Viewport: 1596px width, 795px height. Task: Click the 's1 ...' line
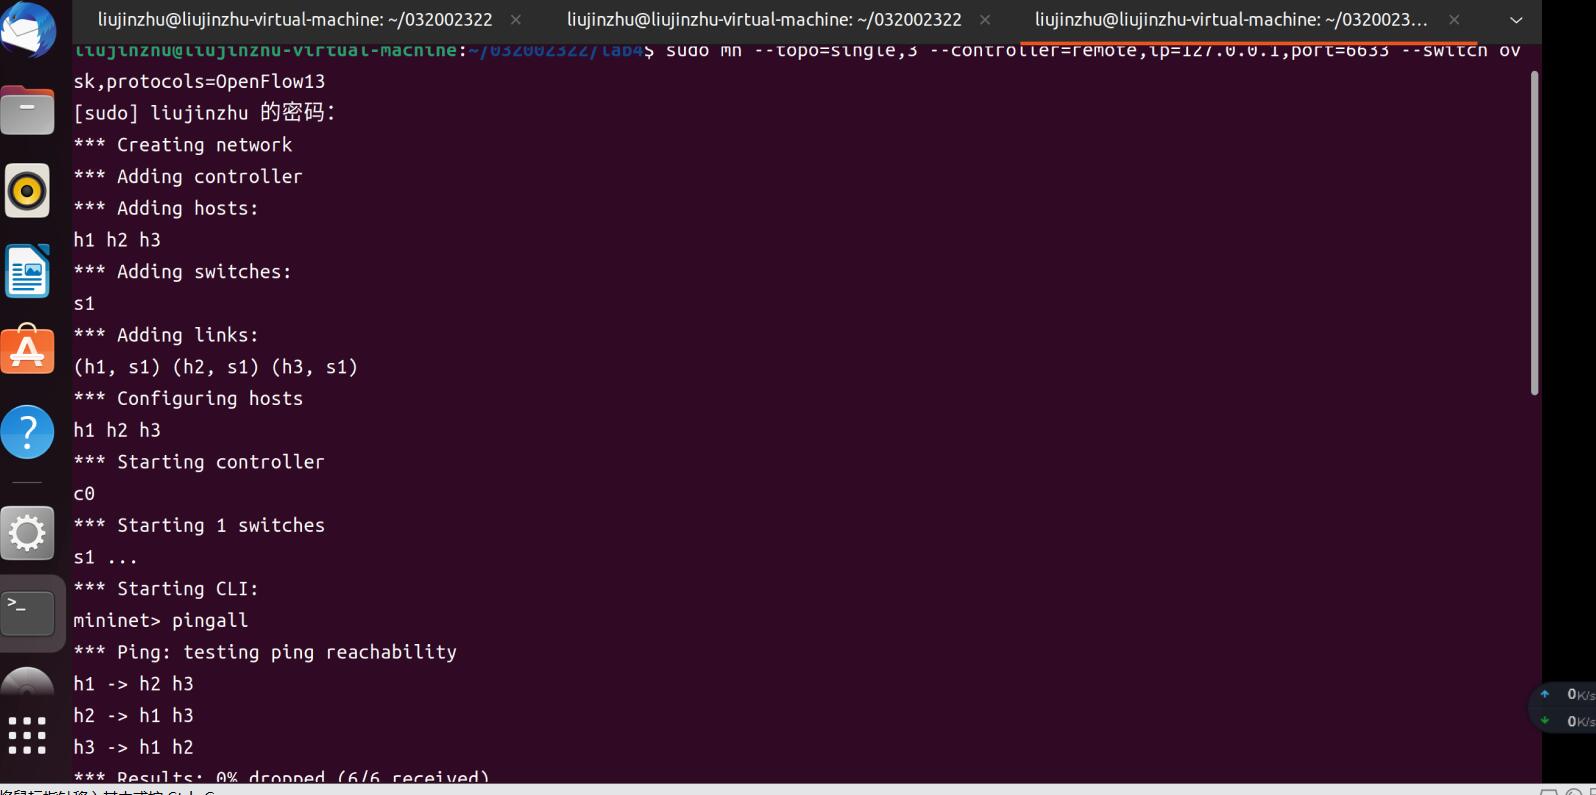[x=106, y=557]
